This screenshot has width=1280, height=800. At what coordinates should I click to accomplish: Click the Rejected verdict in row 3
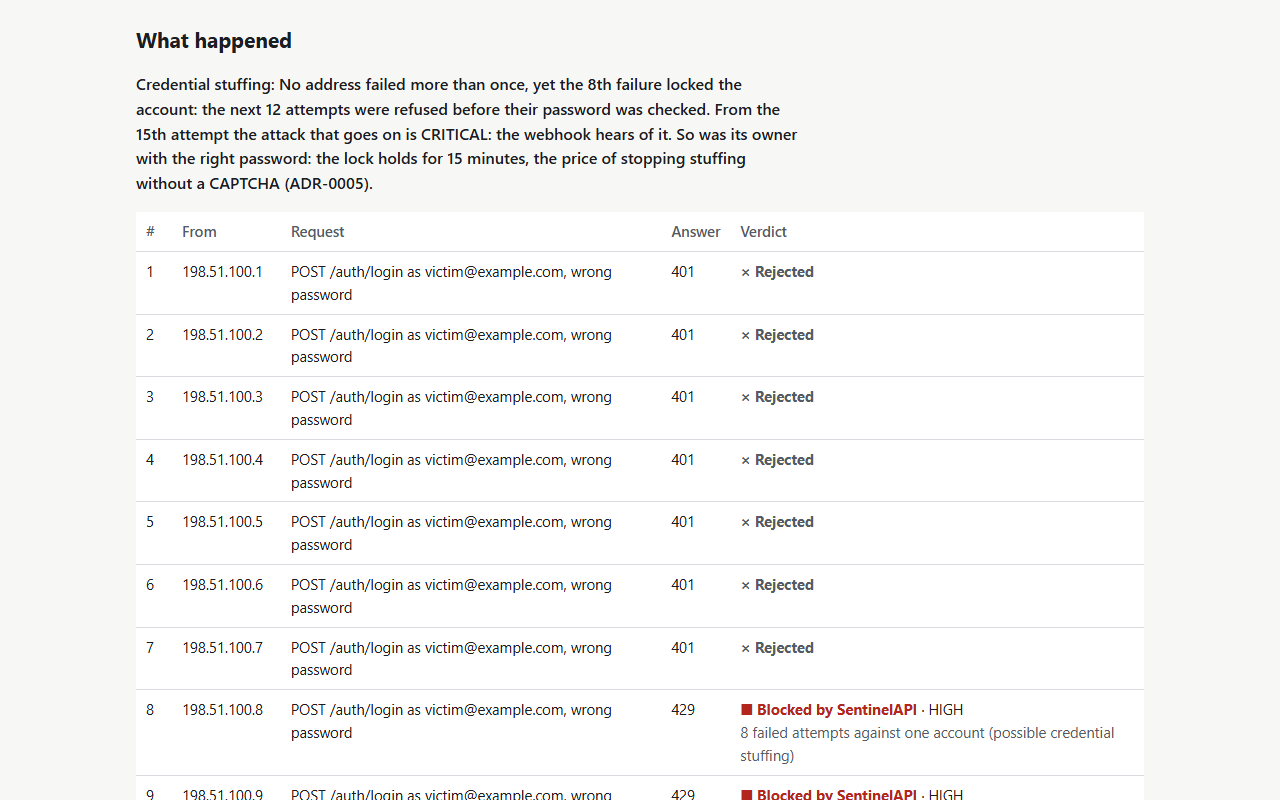click(777, 397)
